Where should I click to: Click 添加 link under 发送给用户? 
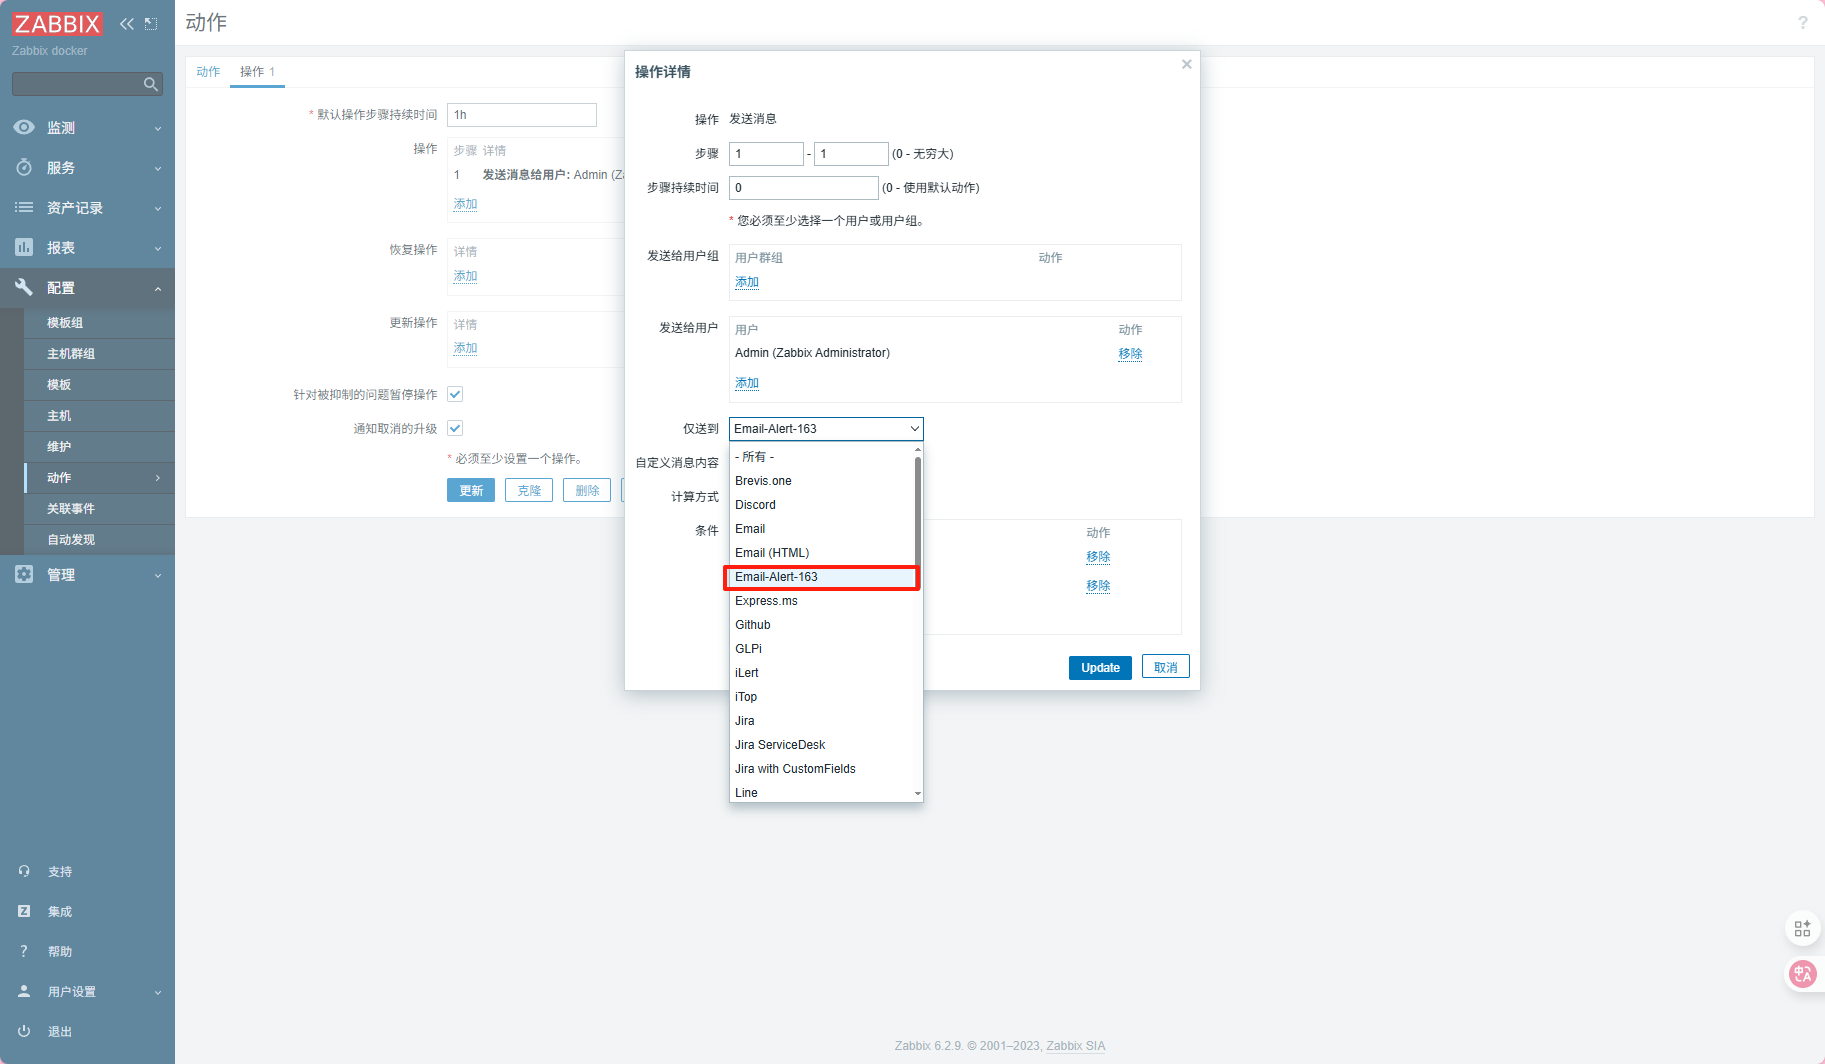(747, 383)
